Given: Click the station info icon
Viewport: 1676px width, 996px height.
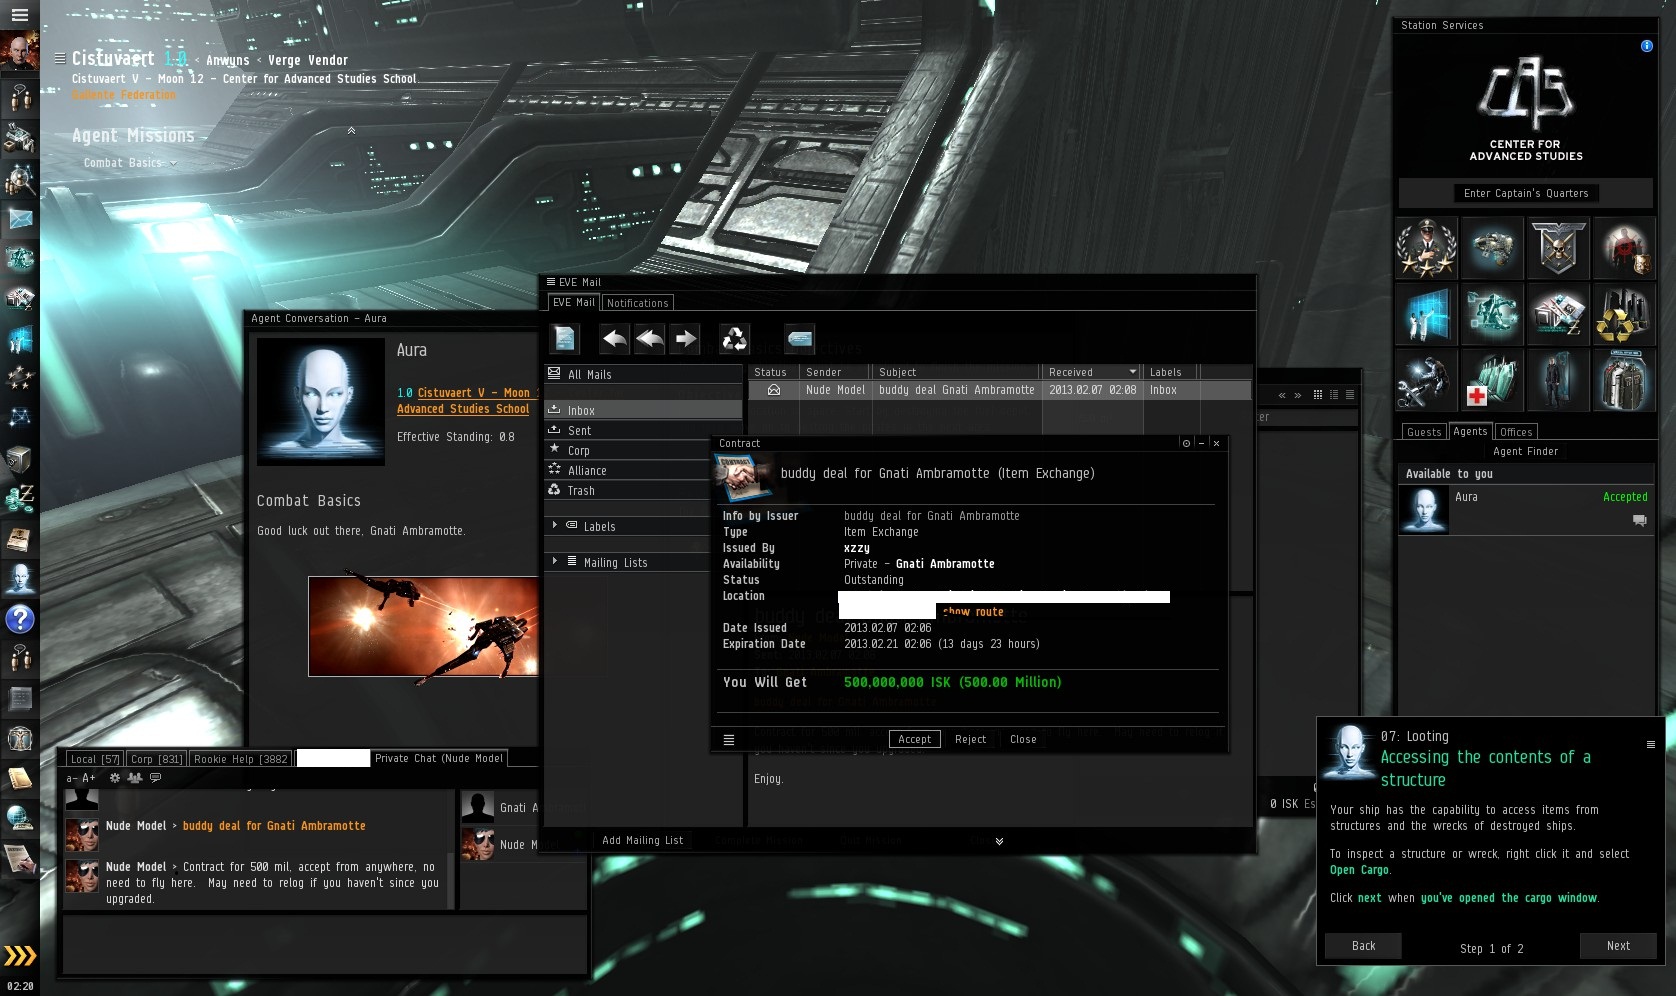Looking at the screenshot, I should coord(1646,46).
